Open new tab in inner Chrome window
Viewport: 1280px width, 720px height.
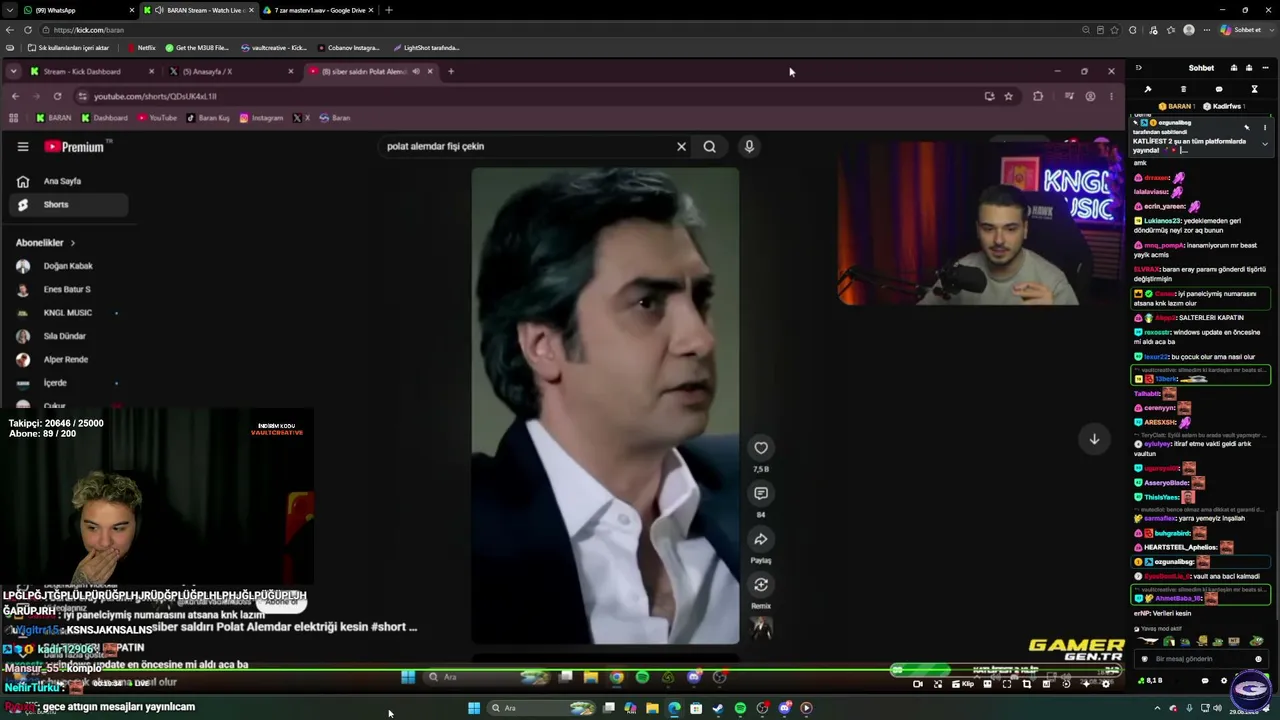coord(451,72)
